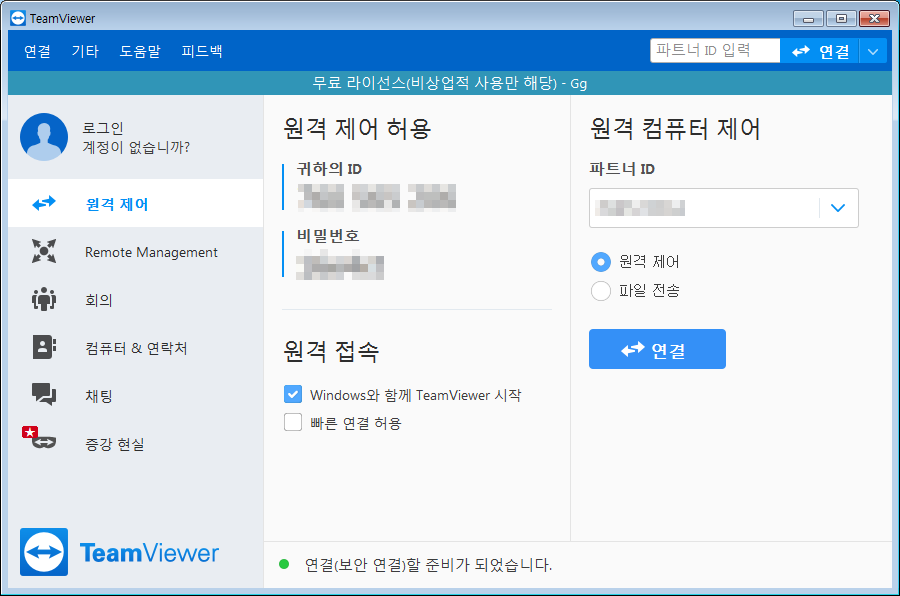900x596 pixels.
Task: Click the green connection status dot
Action: [284, 564]
